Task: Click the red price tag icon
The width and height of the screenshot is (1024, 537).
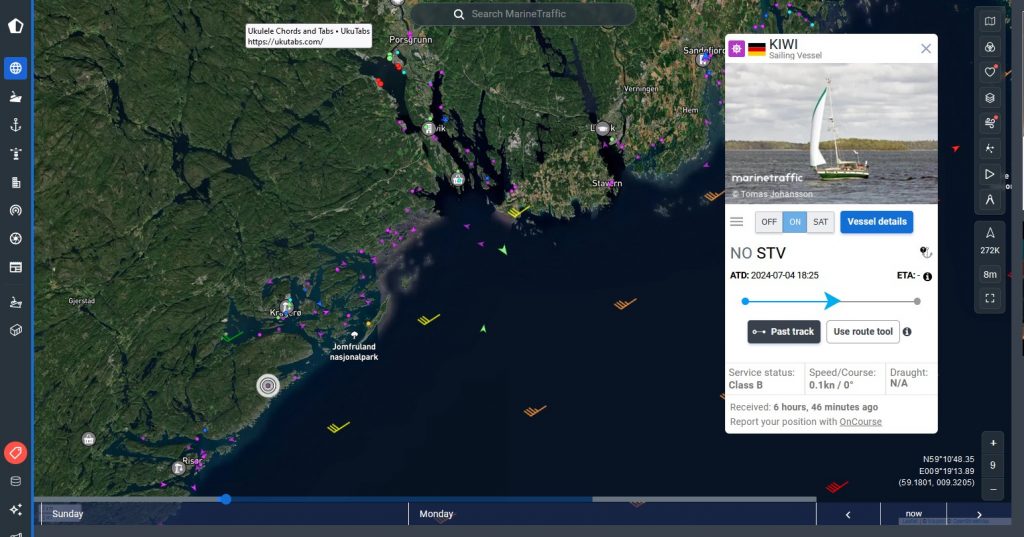Action: pyautogui.click(x=15, y=453)
